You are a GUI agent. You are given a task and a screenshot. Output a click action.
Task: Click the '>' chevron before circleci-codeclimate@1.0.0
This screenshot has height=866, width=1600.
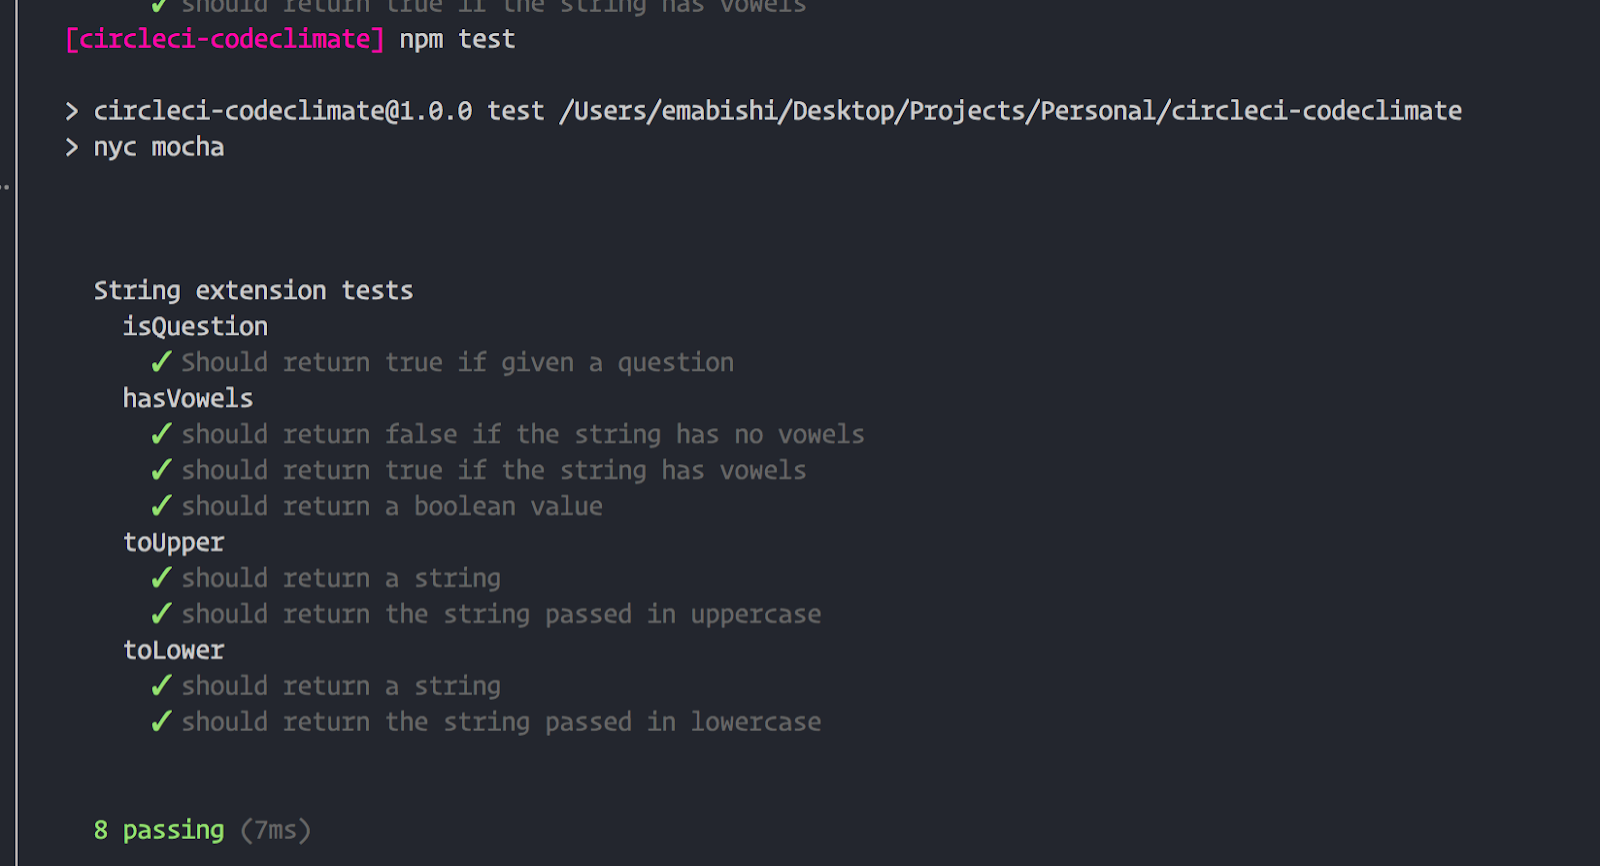pyautogui.click(x=72, y=111)
